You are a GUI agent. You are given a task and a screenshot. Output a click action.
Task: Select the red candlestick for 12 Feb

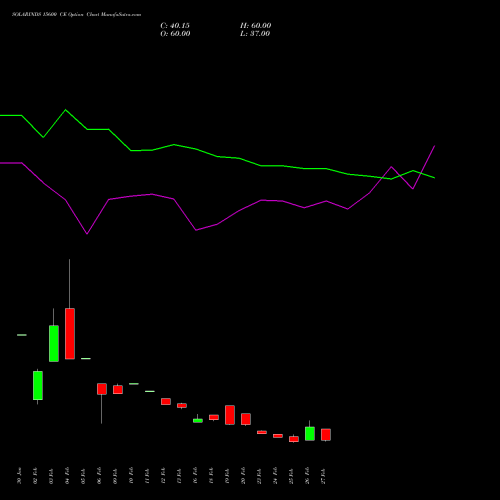pos(166,401)
